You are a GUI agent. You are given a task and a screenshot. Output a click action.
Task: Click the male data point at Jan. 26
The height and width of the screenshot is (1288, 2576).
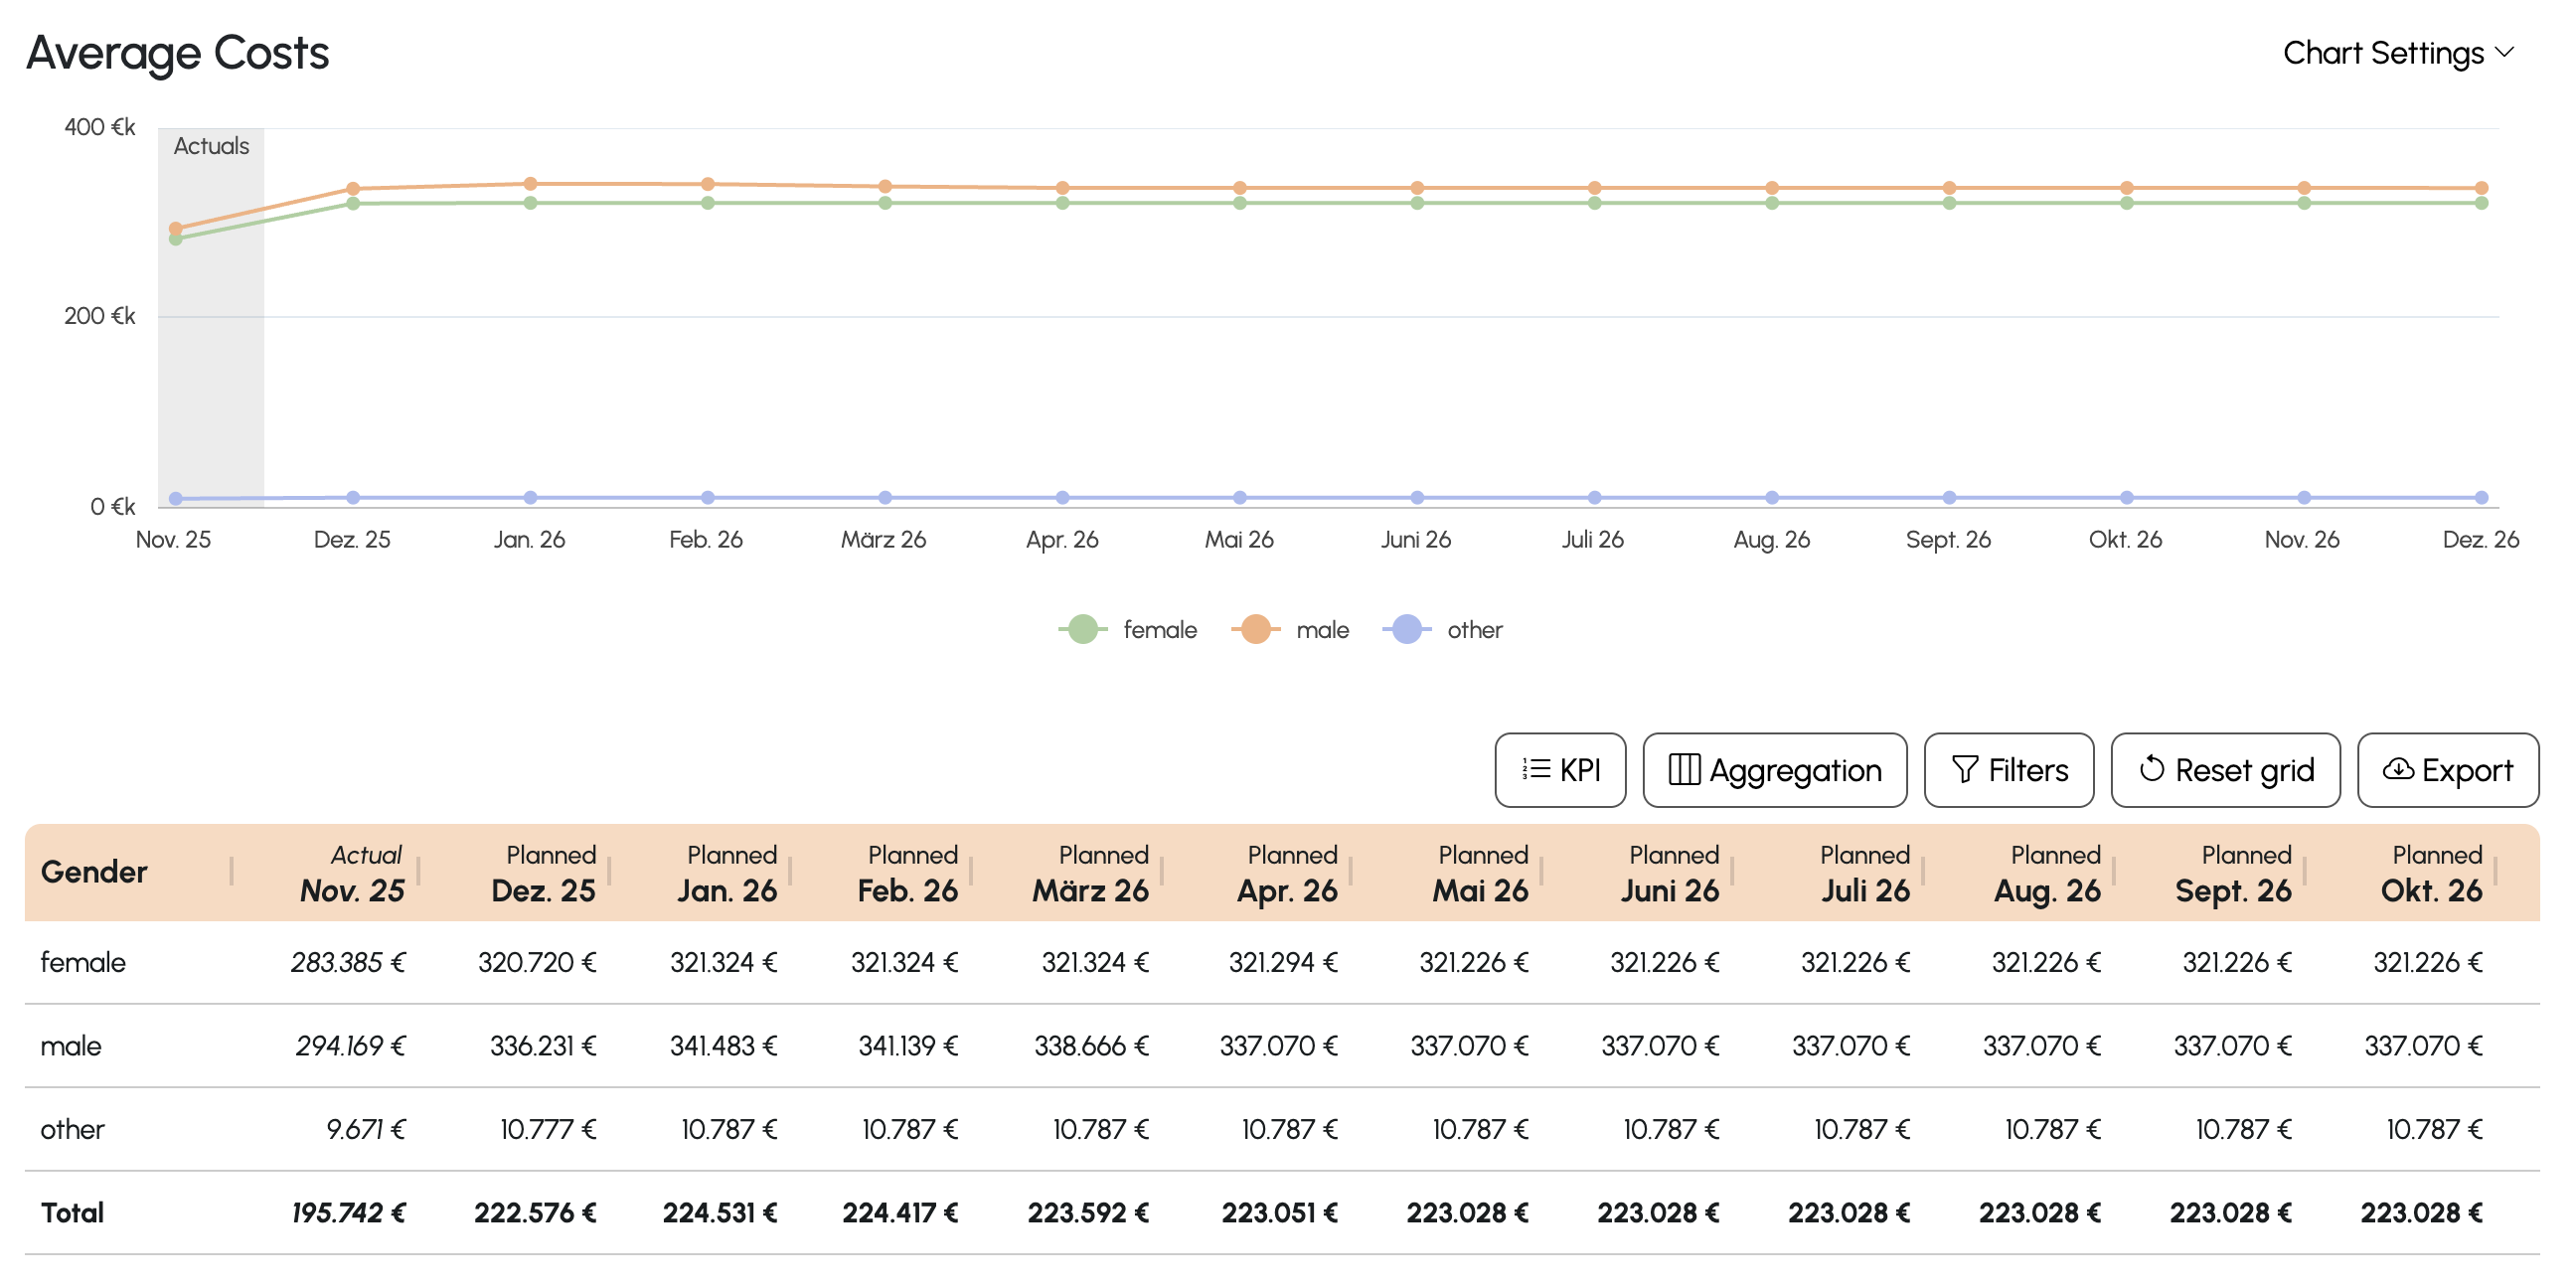click(530, 184)
